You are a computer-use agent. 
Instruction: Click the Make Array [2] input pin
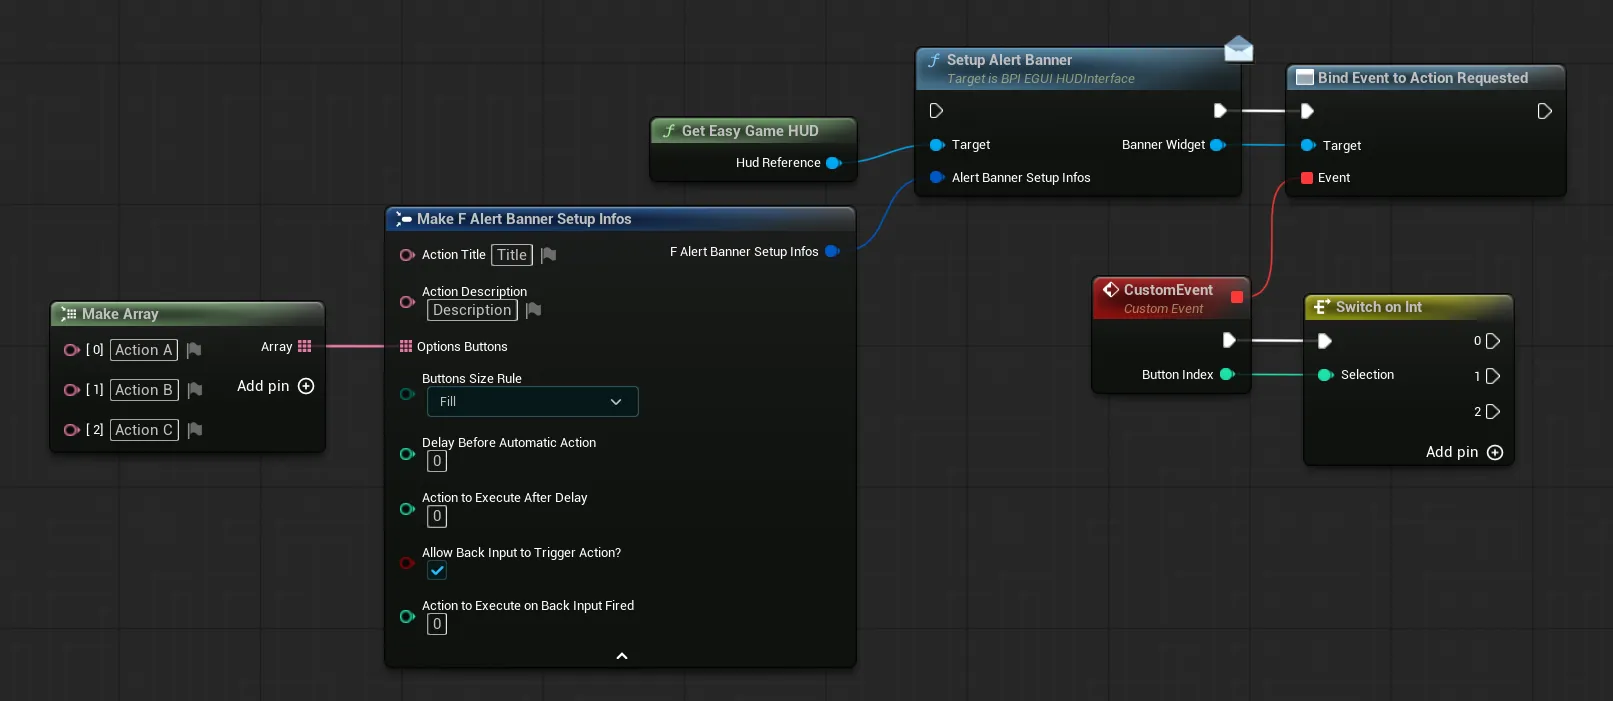[71, 430]
